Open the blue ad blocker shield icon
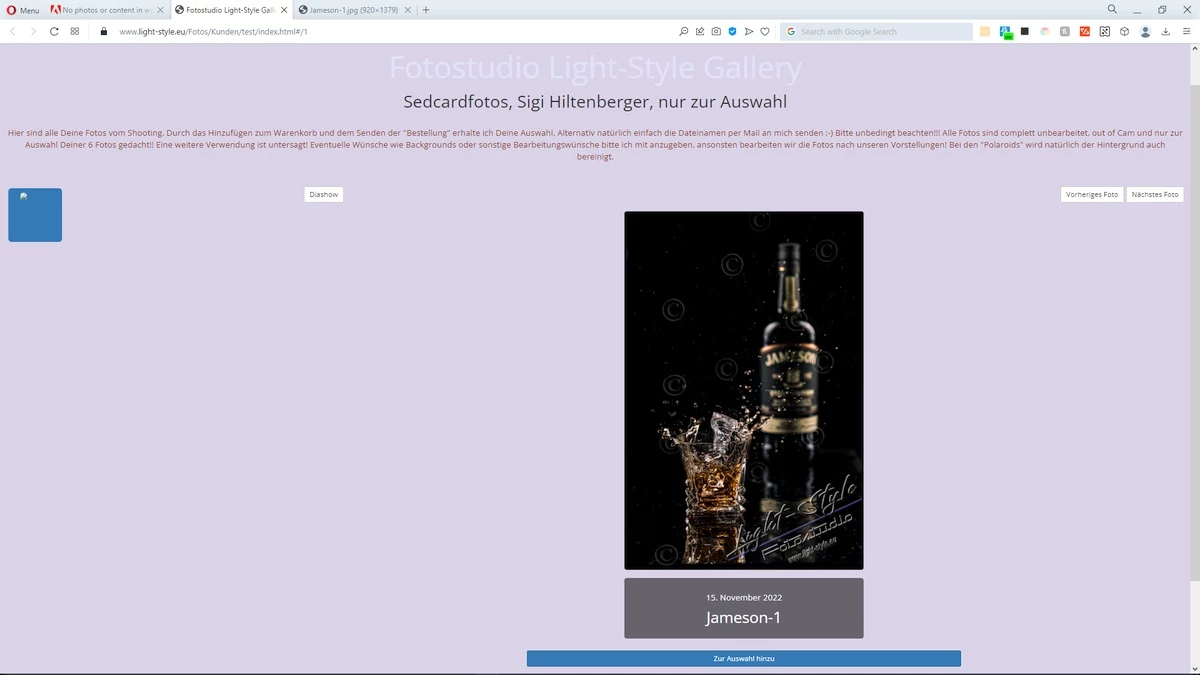The image size is (1200, 675). [732, 31]
